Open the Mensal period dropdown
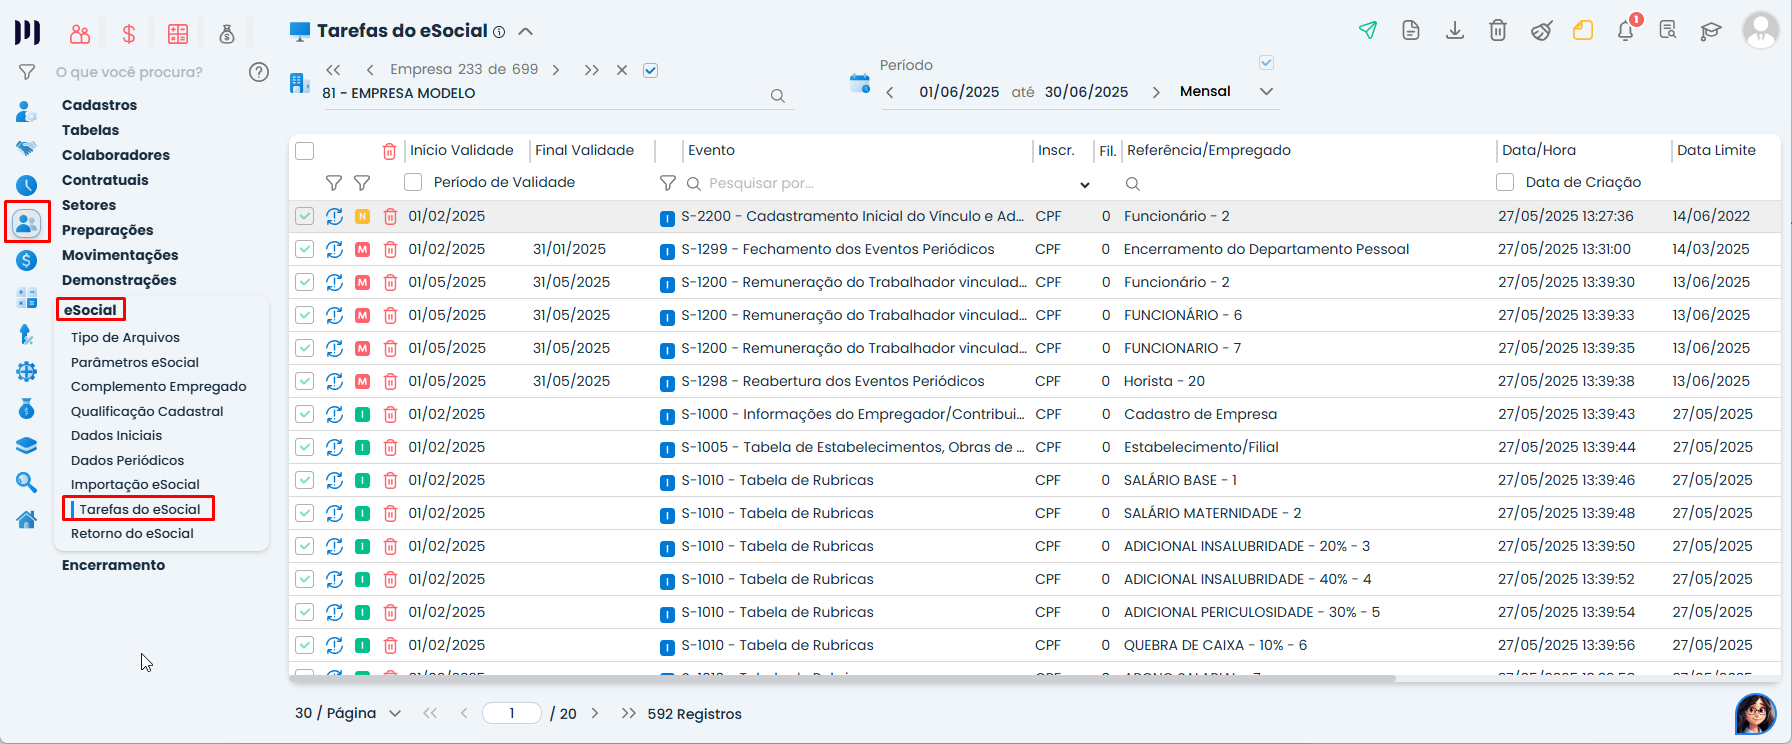 click(x=1266, y=91)
